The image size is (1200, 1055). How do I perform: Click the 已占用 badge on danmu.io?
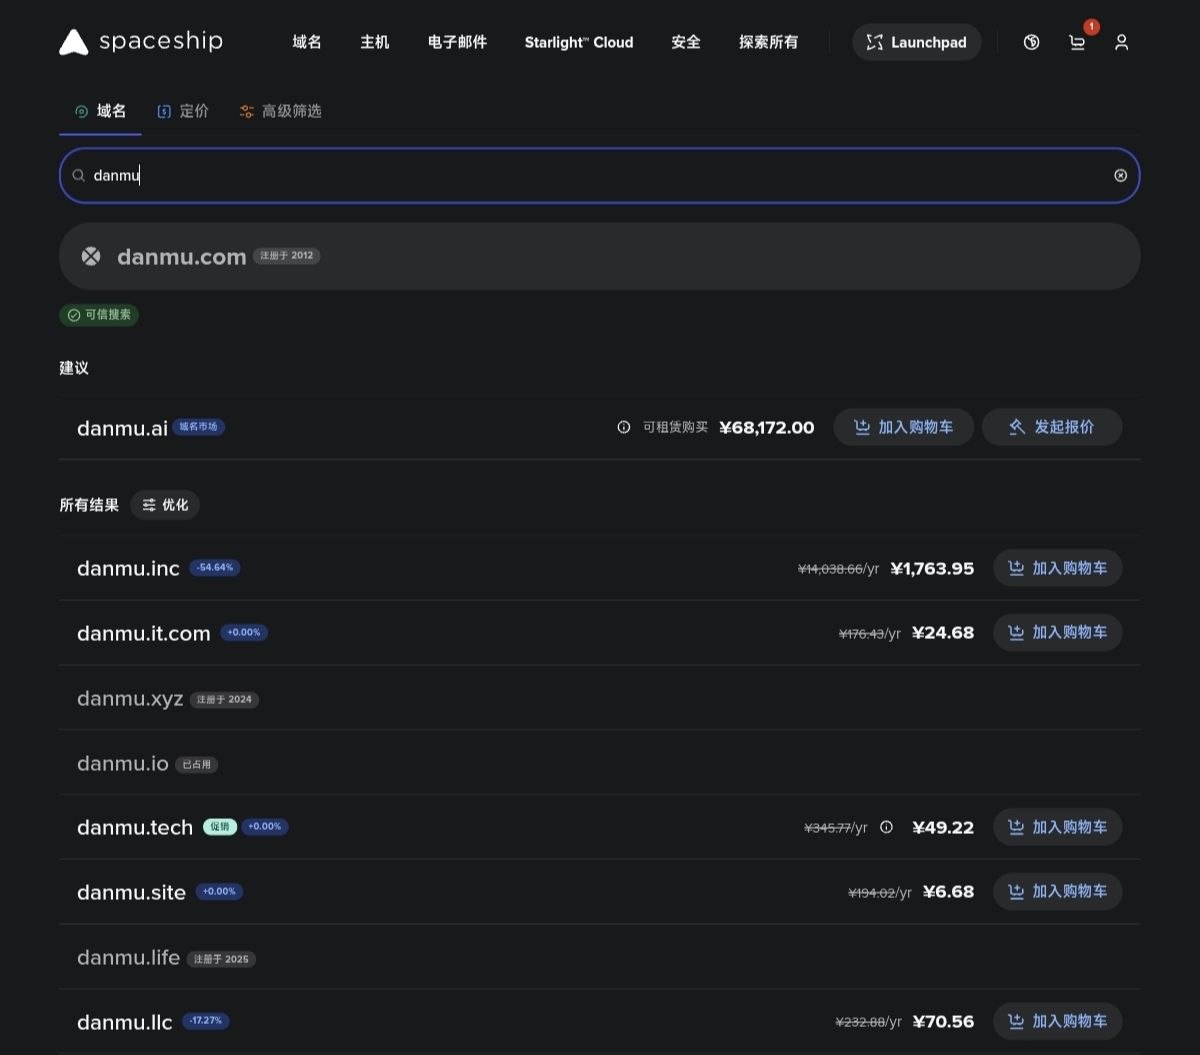(x=197, y=764)
